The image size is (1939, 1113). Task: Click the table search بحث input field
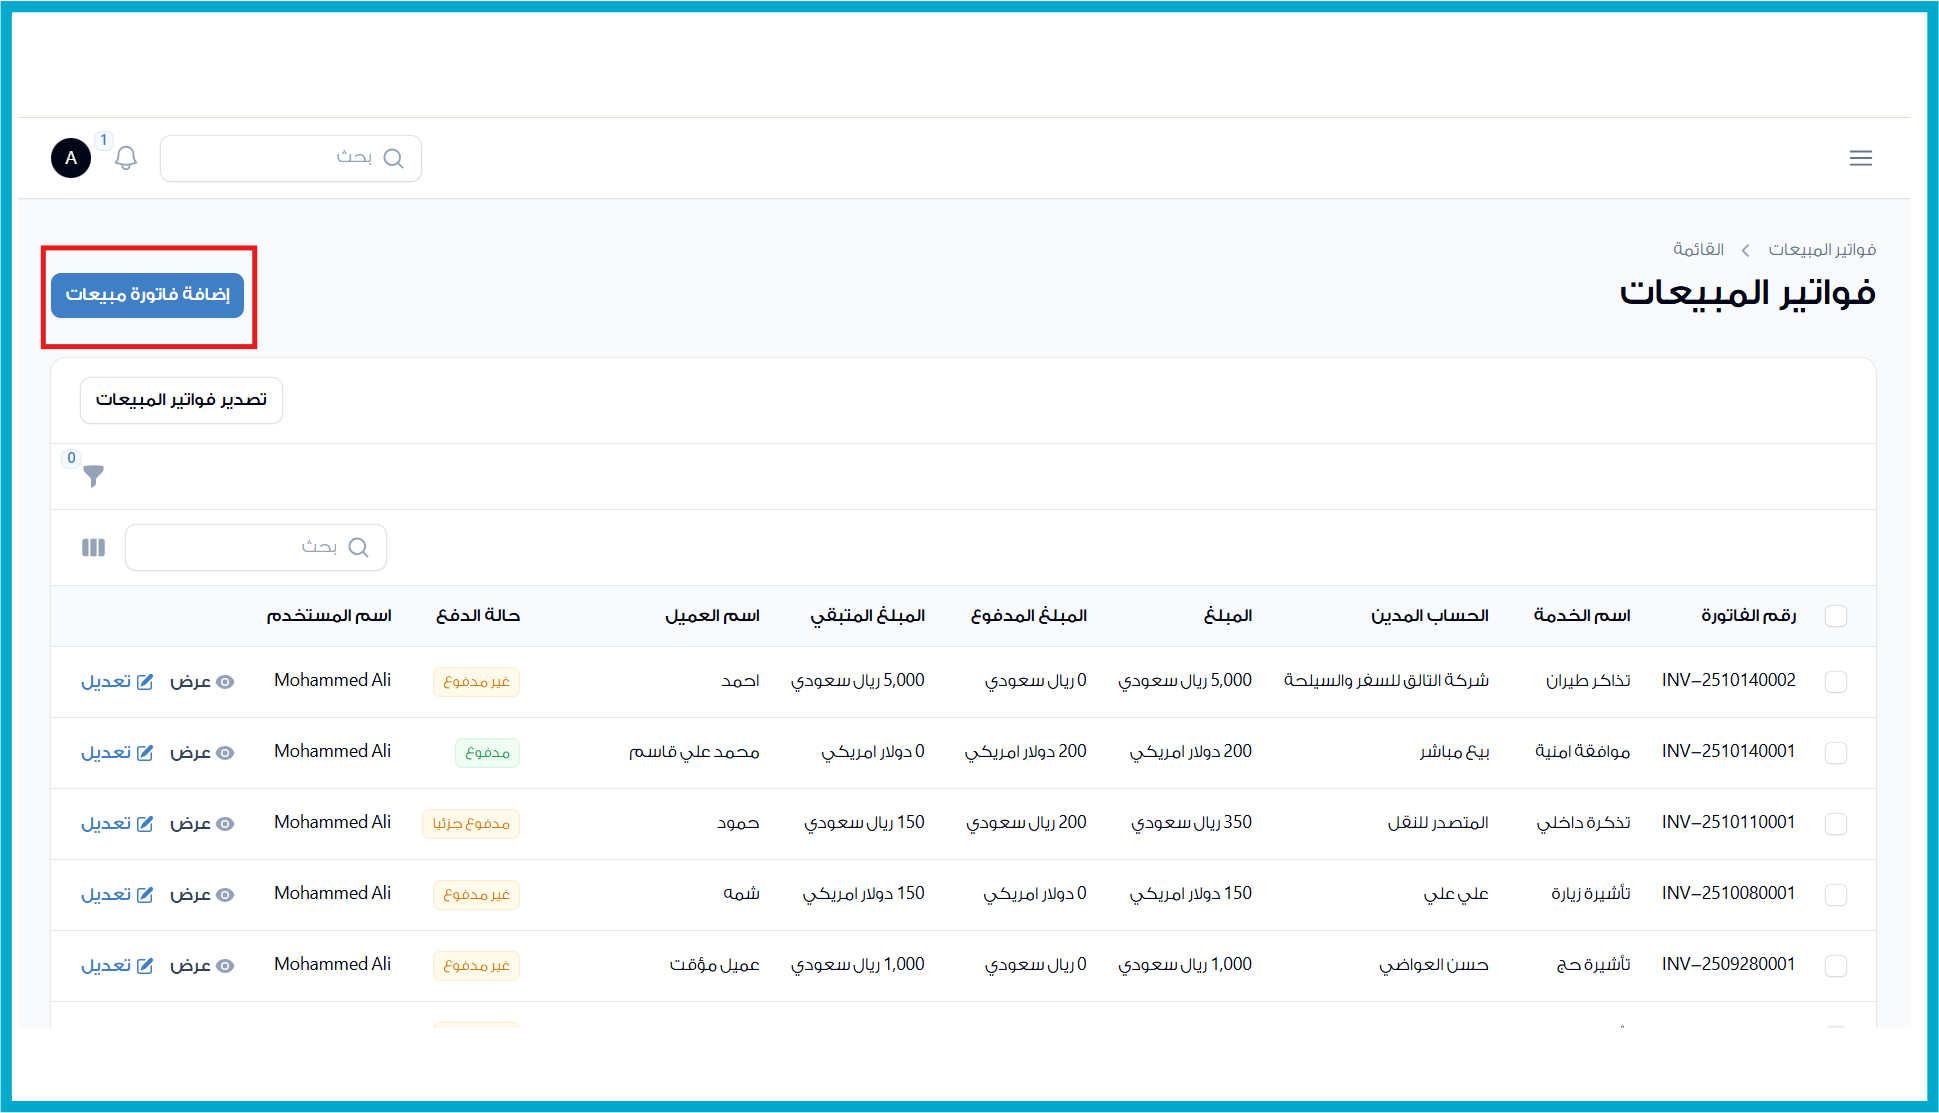click(240, 548)
